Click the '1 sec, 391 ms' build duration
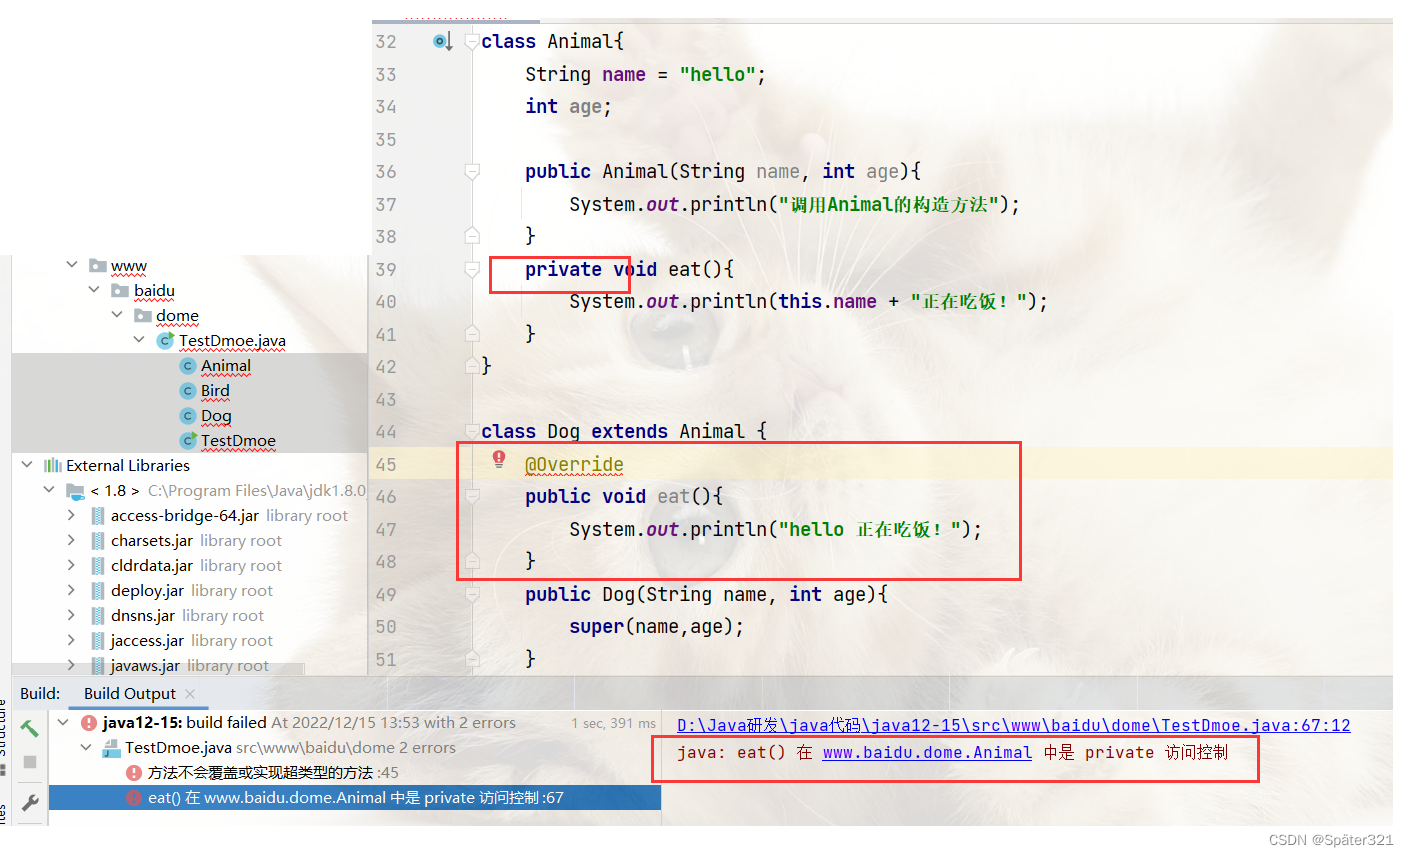This screenshot has height=857, width=1409. [614, 723]
